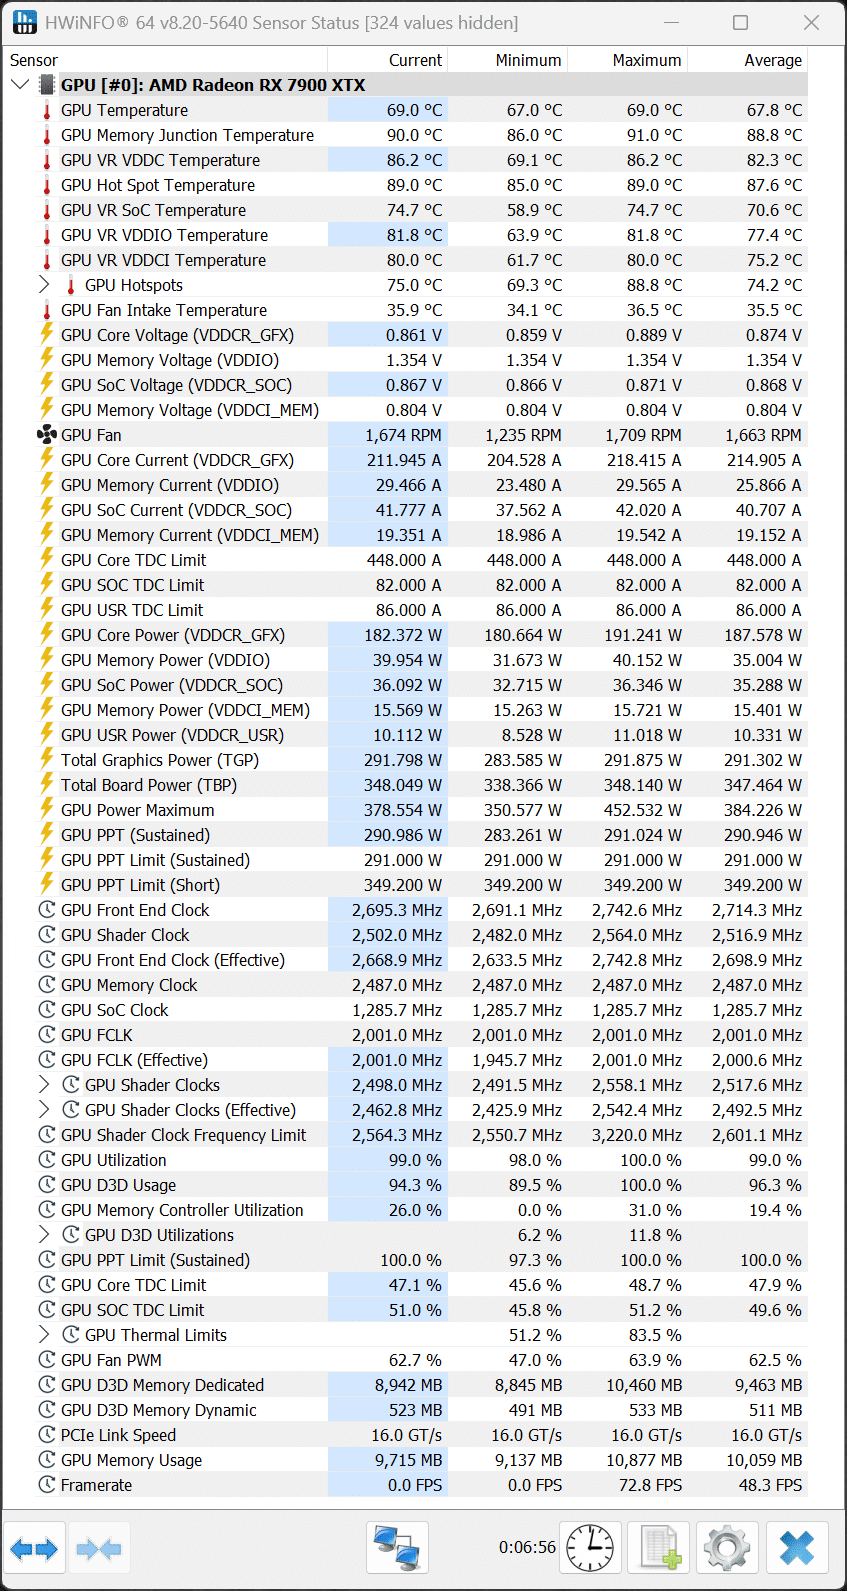Select GPU Shader Clock Frequency Limit row

tap(406, 1135)
